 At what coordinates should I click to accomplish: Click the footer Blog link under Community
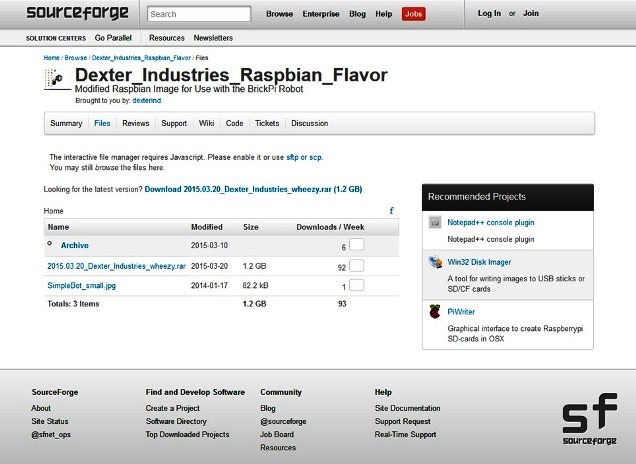point(268,408)
